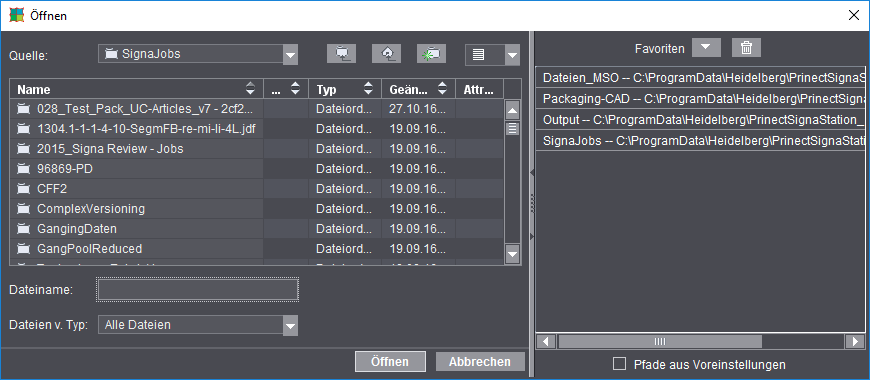The height and width of the screenshot is (380, 870).
Task: Click date 27.10.16 cell in first row
Action: (x=418, y=109)
